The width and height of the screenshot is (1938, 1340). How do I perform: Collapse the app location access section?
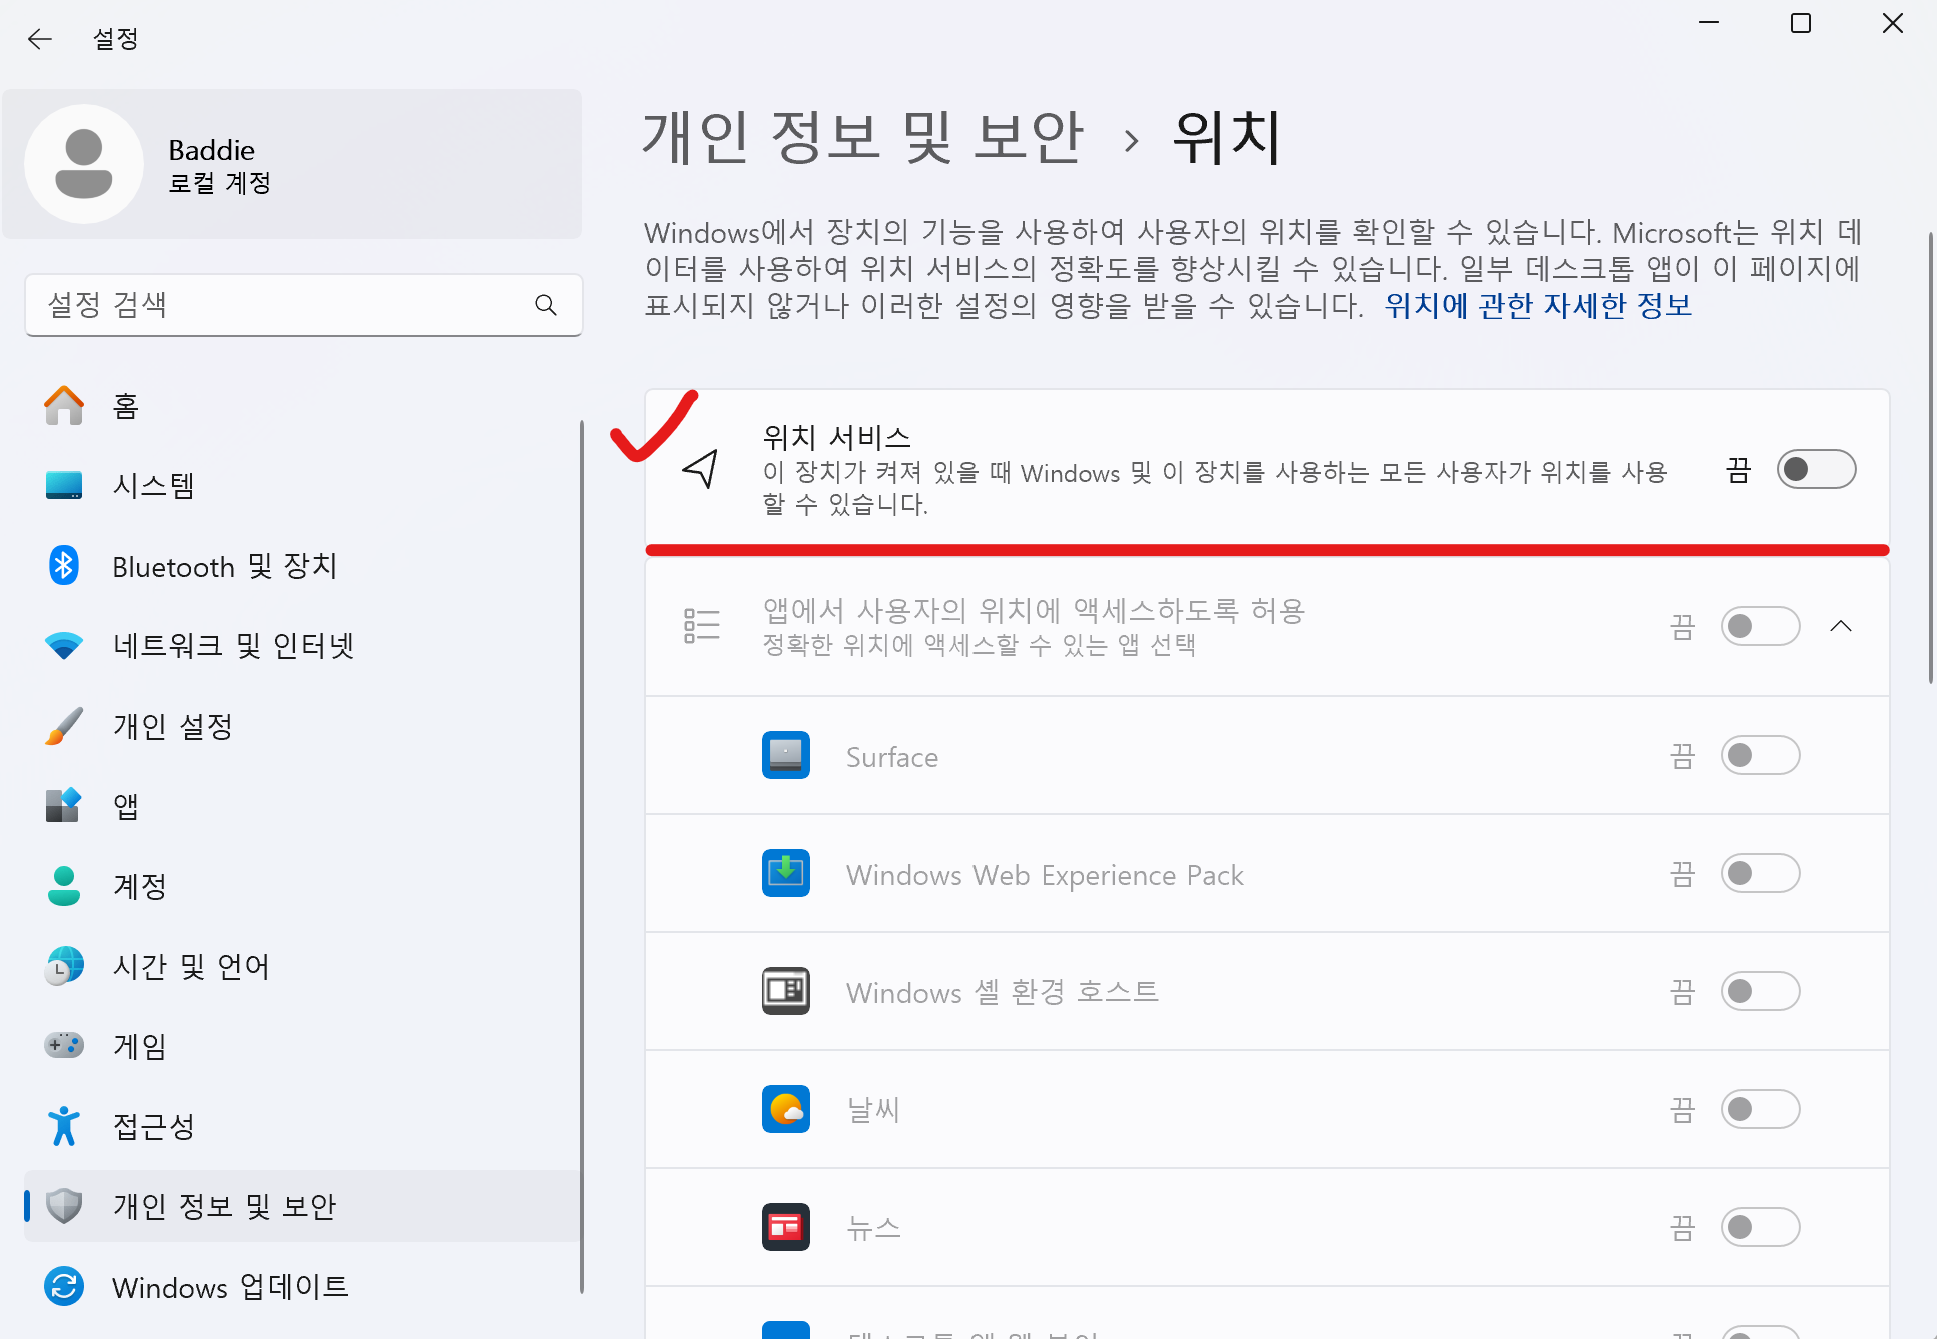[x=1840, y=627]
